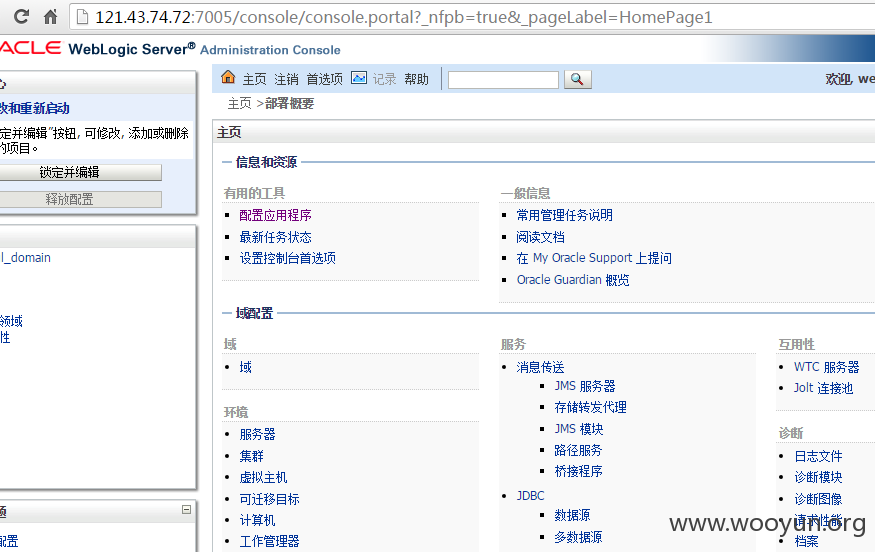Image resolution: width=875 pixels, height=552 pixels.
Task: Open 数据源 link
Action: coord(572,515)
